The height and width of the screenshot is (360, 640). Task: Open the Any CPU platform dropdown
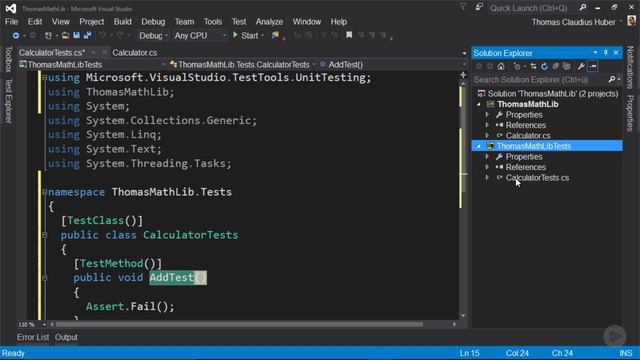200,36
